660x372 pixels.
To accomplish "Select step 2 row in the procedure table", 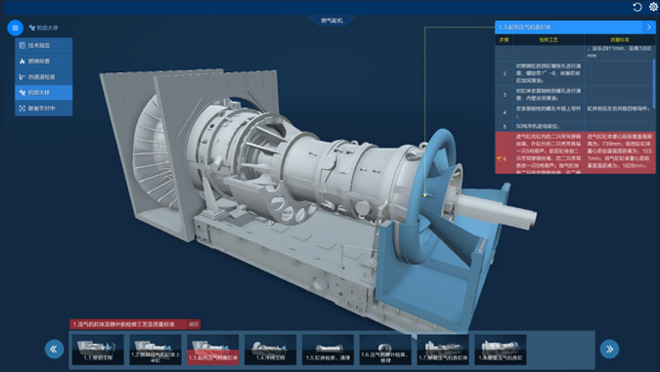I will point(574,73).
